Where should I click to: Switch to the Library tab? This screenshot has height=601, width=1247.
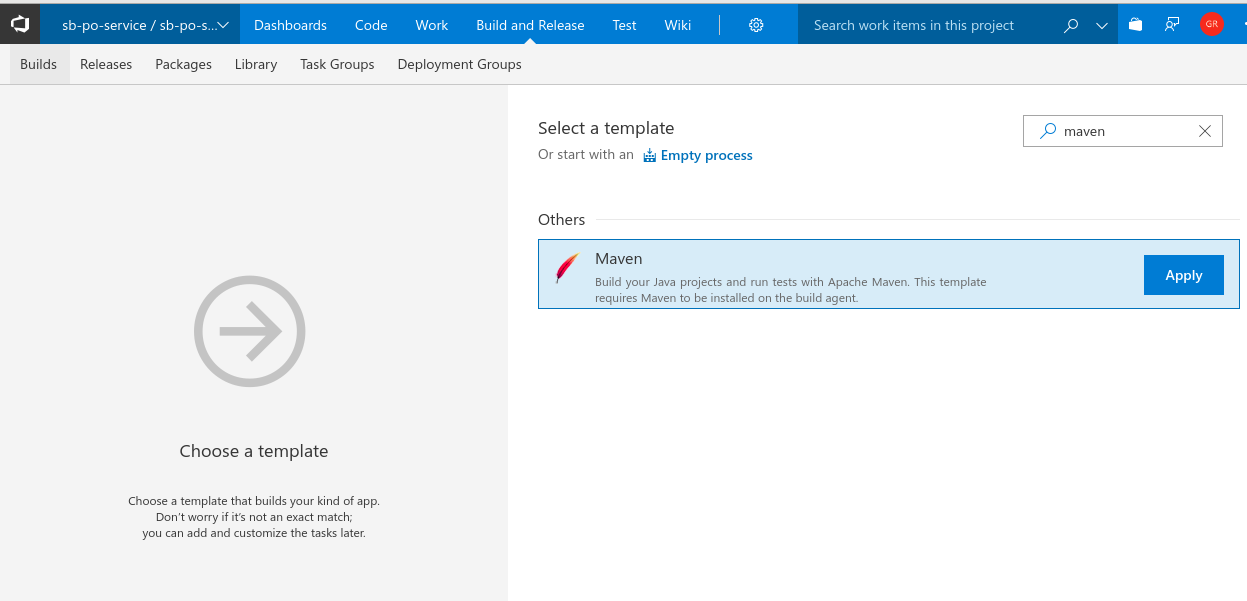tap(256, 64)
